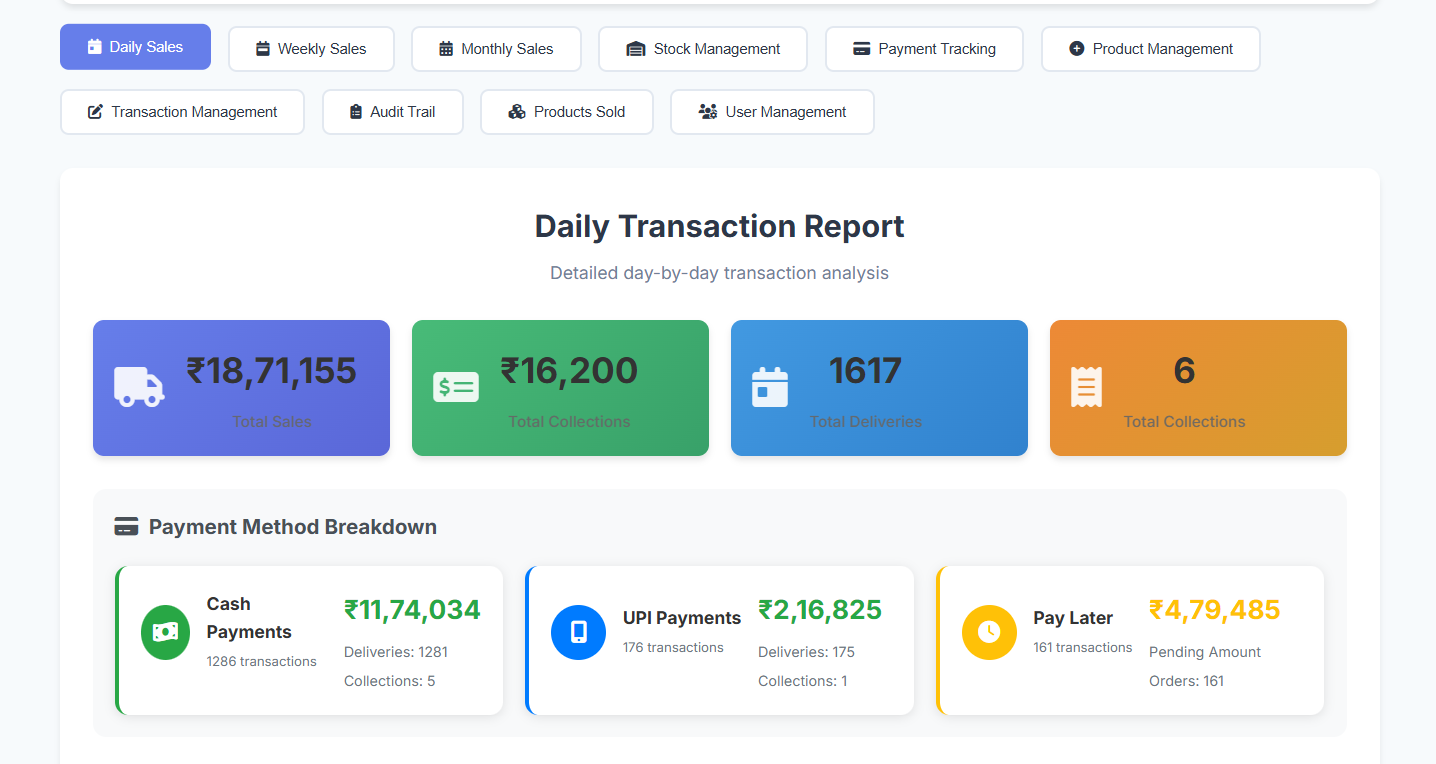
Task: Click the 'Deliveries: 1281' line
Action: [x=396, y=652]
